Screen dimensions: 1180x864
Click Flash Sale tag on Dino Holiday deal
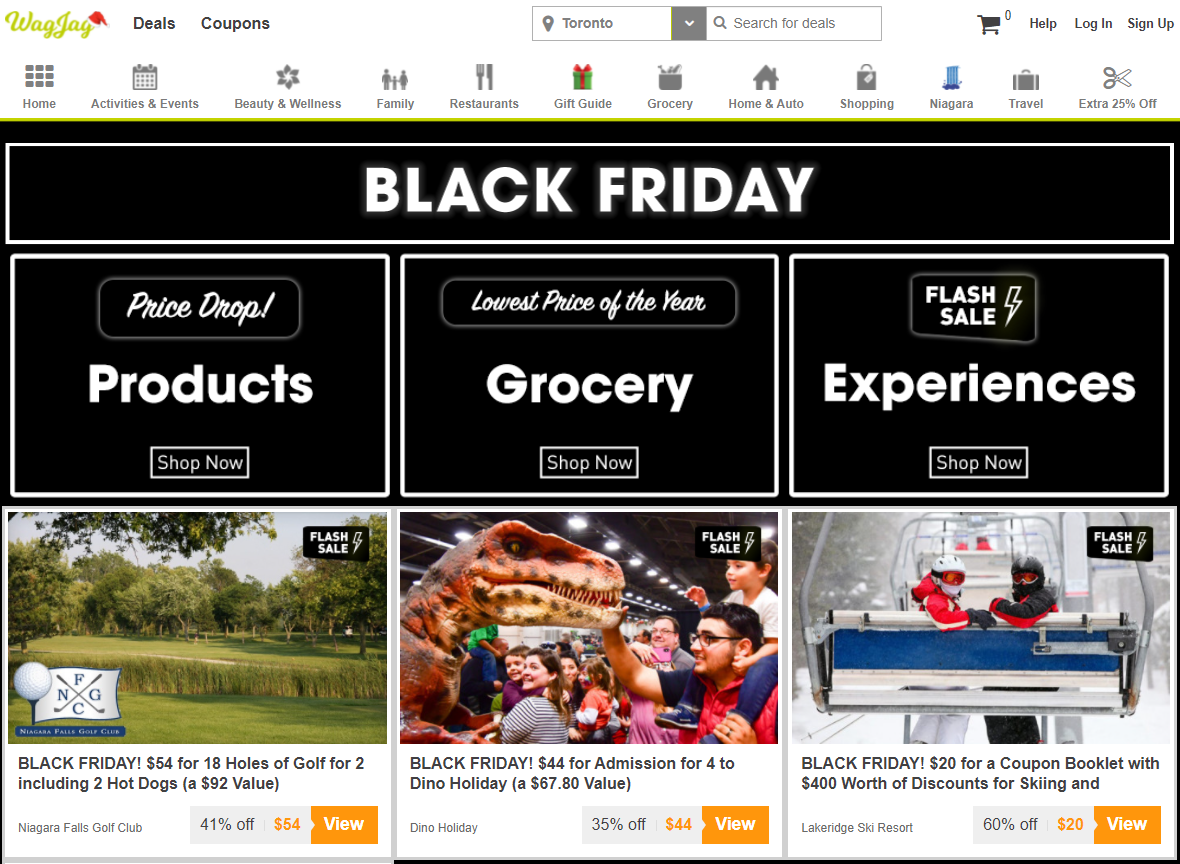pos(728,543)
